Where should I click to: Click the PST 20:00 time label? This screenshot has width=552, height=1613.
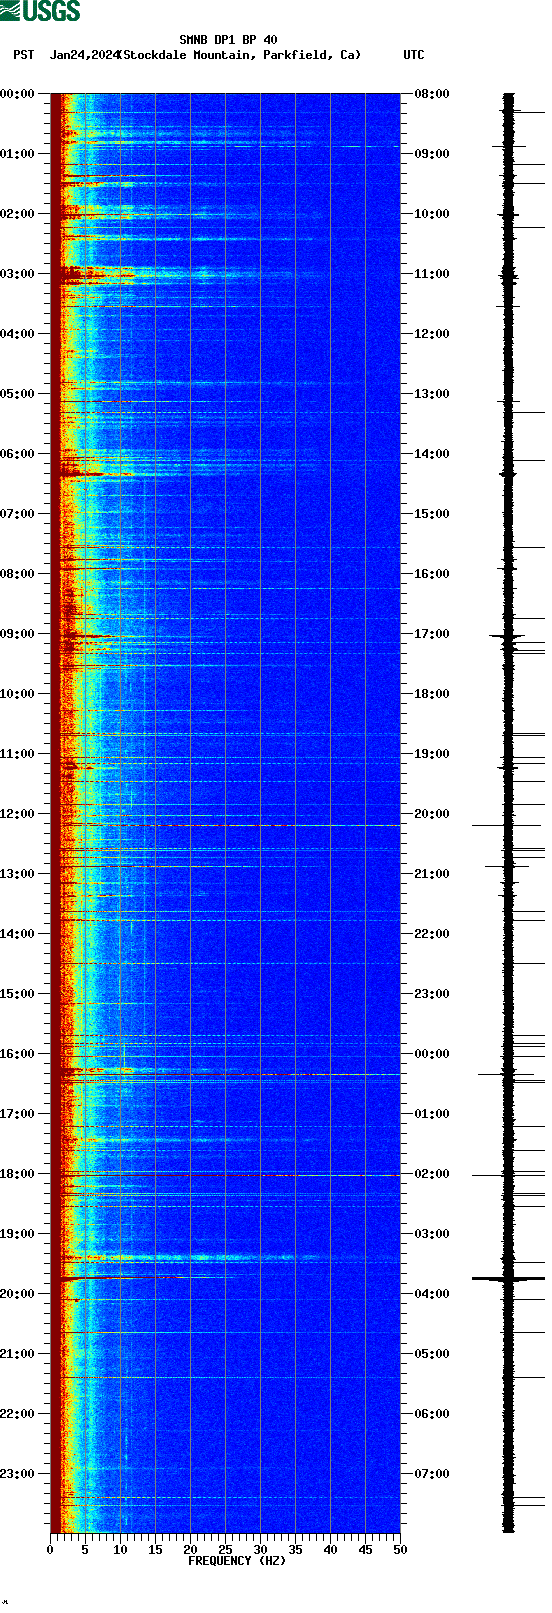(x=18, y=1294)
